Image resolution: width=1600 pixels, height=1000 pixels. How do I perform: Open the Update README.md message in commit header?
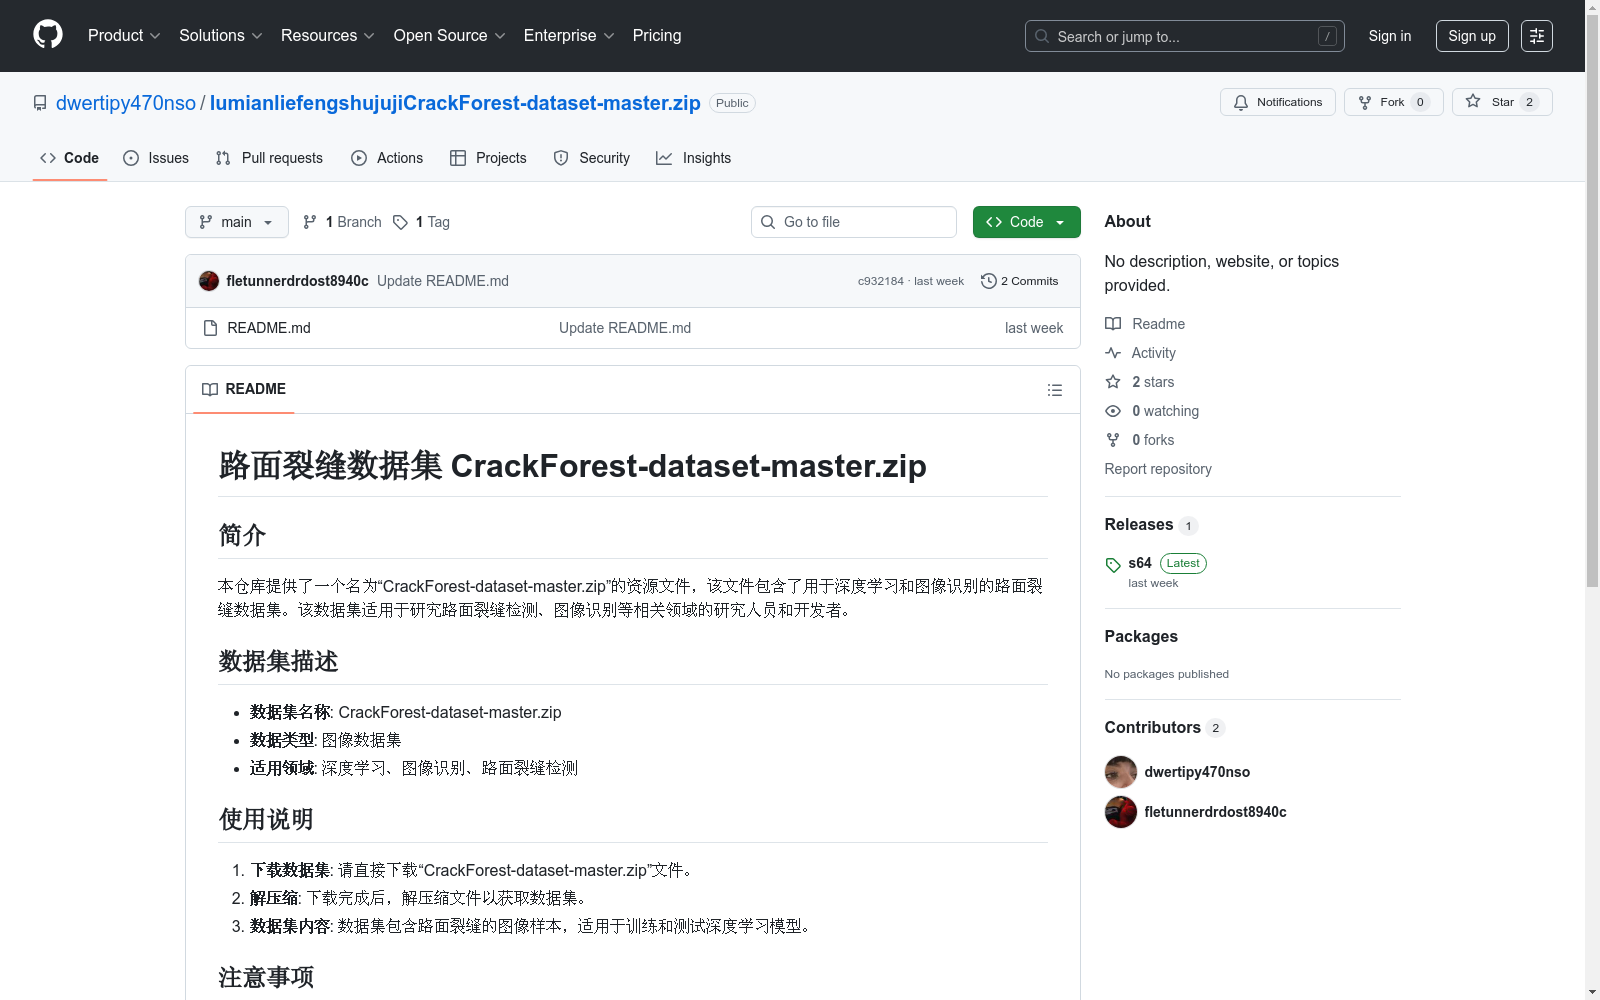tap(443, 281)
